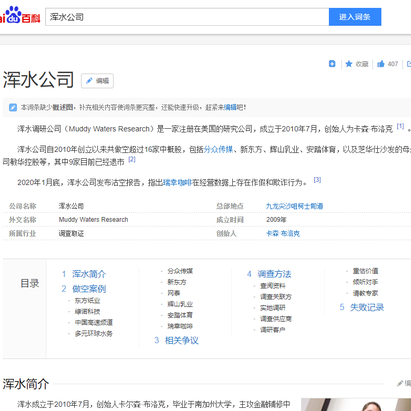
Task: Click the Muddy Waters Research value in info table
Action: pyautogui.click(x=93, y=220)
